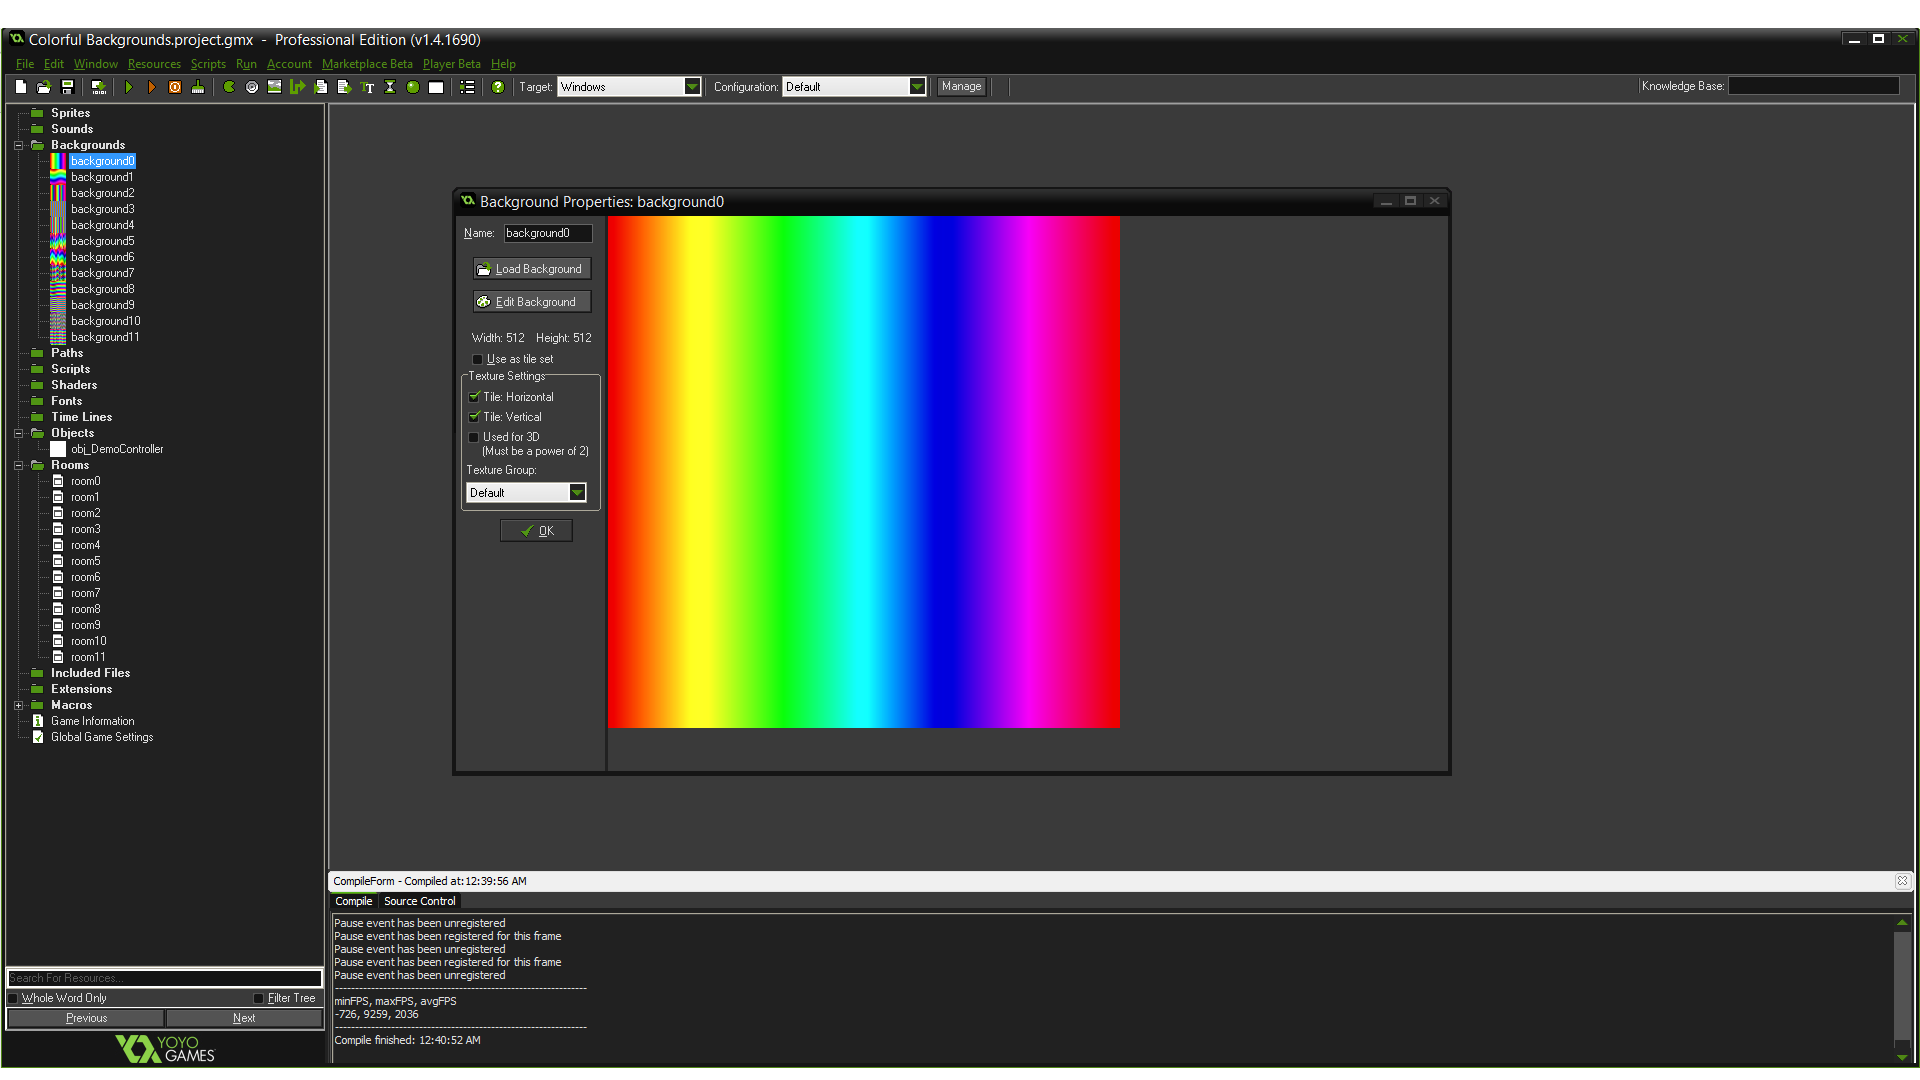This screenshot has width=1920, height=1080.
Task: Enable the Use as tile set option
Action: 478,359
